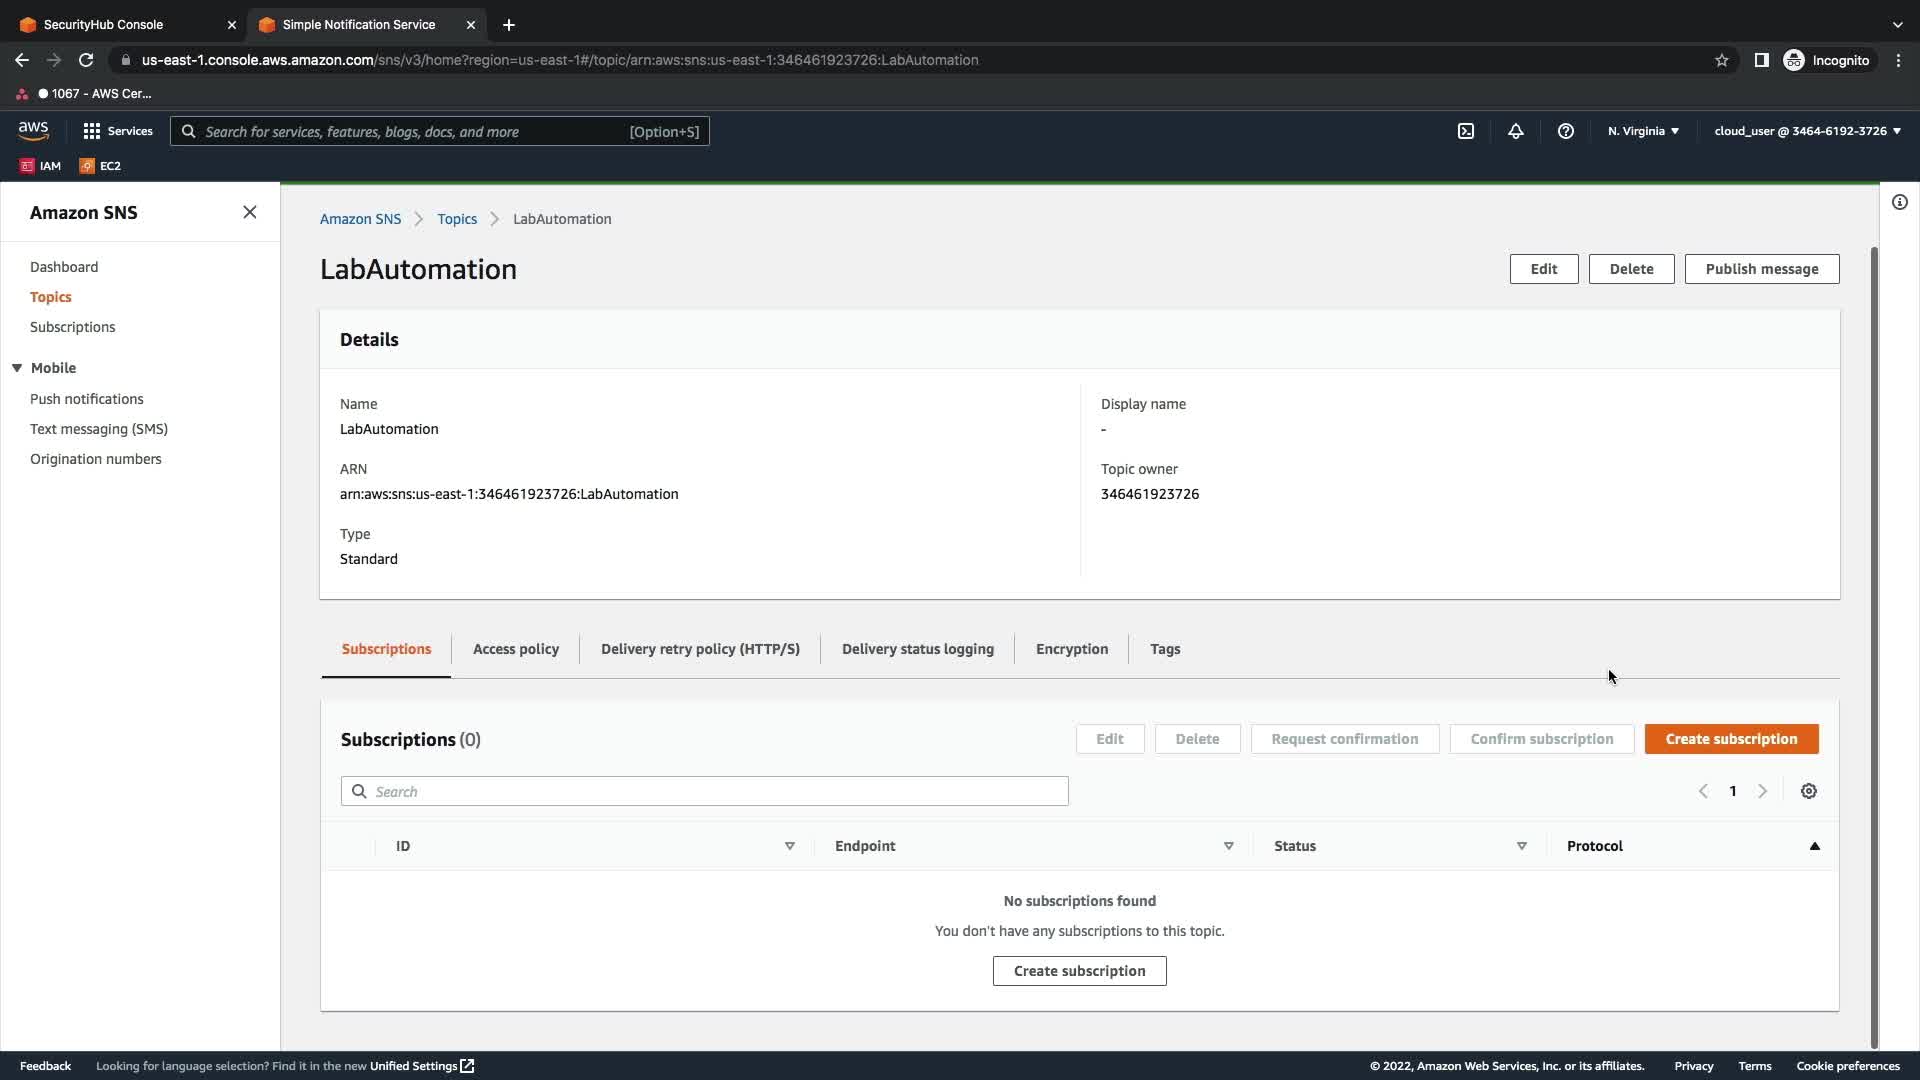Click the orange Create subscription button
The width and height of the screenshot is (1920, 1080).
pyautogui.click(x=1730, y=739)
